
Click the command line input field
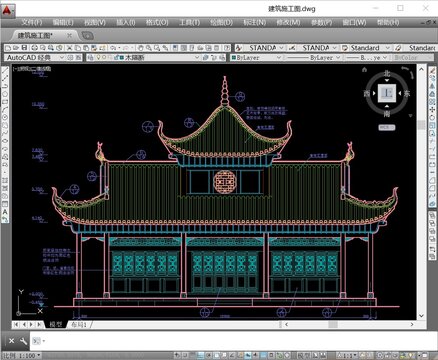[x=233, y=341]
